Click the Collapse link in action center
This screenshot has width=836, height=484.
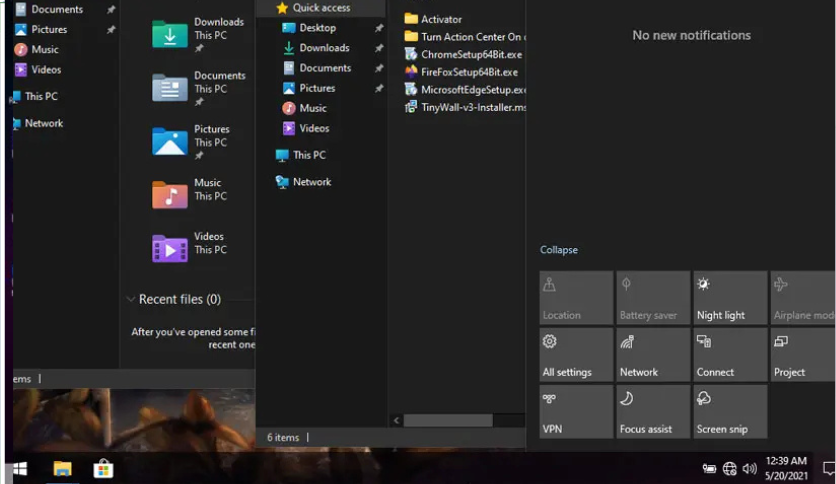pyautogui.click(x=559, y=249)
